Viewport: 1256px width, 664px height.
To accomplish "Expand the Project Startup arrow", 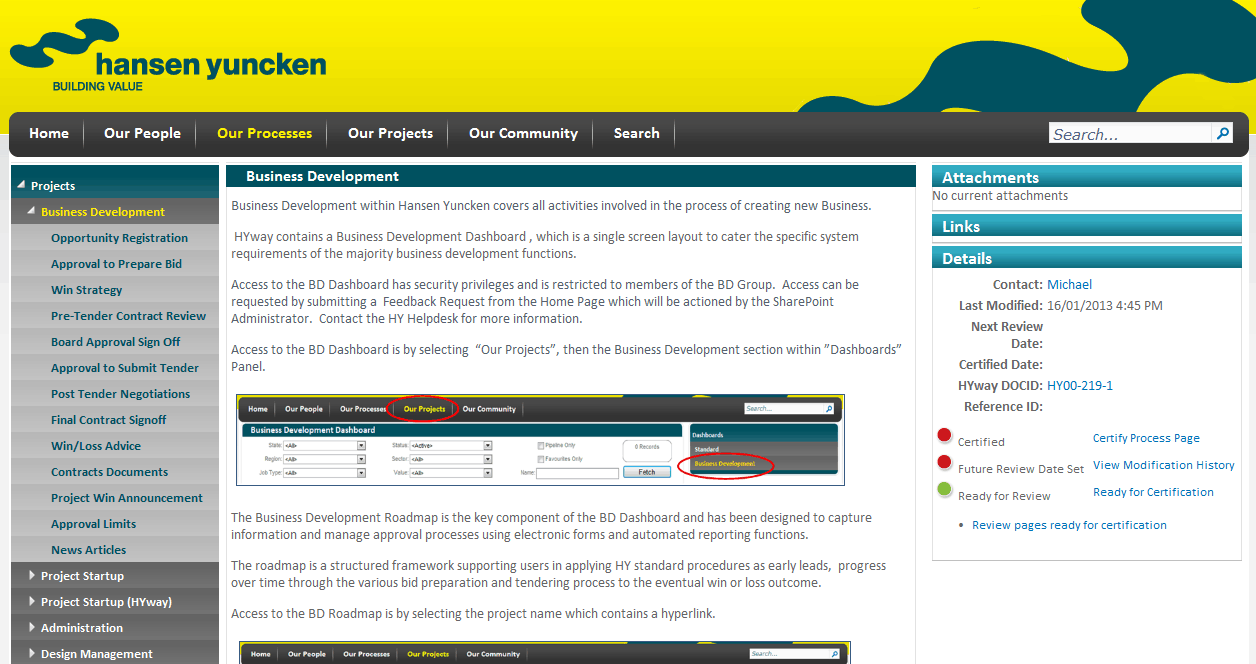I will click(x=32, y=575).
